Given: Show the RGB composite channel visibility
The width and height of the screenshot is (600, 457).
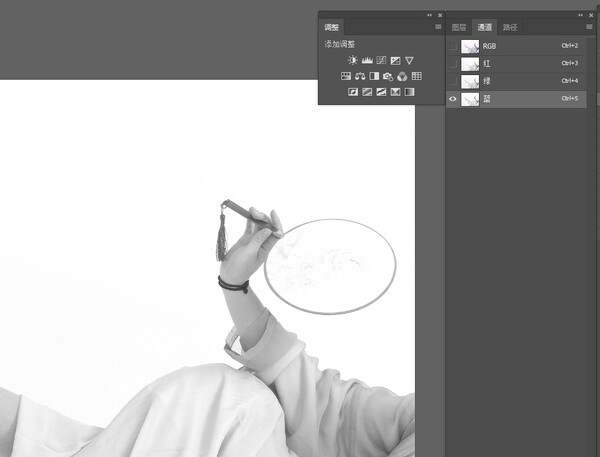Looking at the screenshot, I should [x=453, y=46].
